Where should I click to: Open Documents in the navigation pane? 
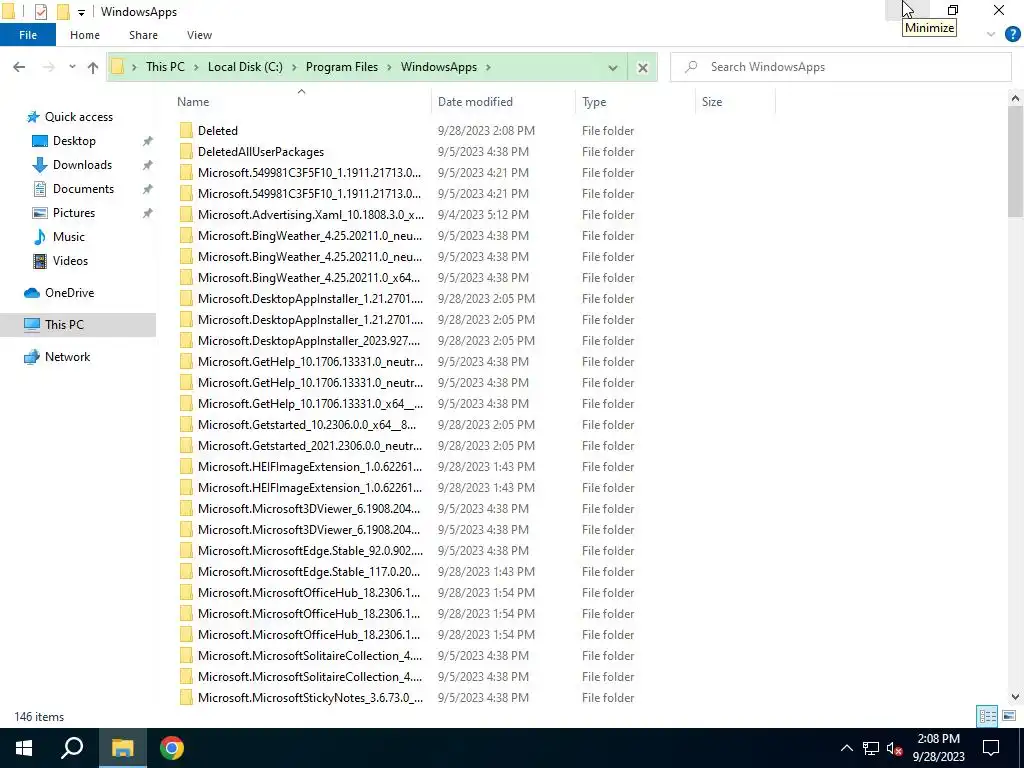point(83,189)
